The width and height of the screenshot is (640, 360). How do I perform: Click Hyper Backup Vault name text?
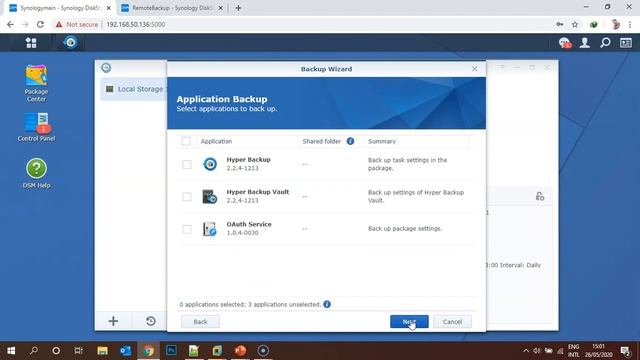258,192
